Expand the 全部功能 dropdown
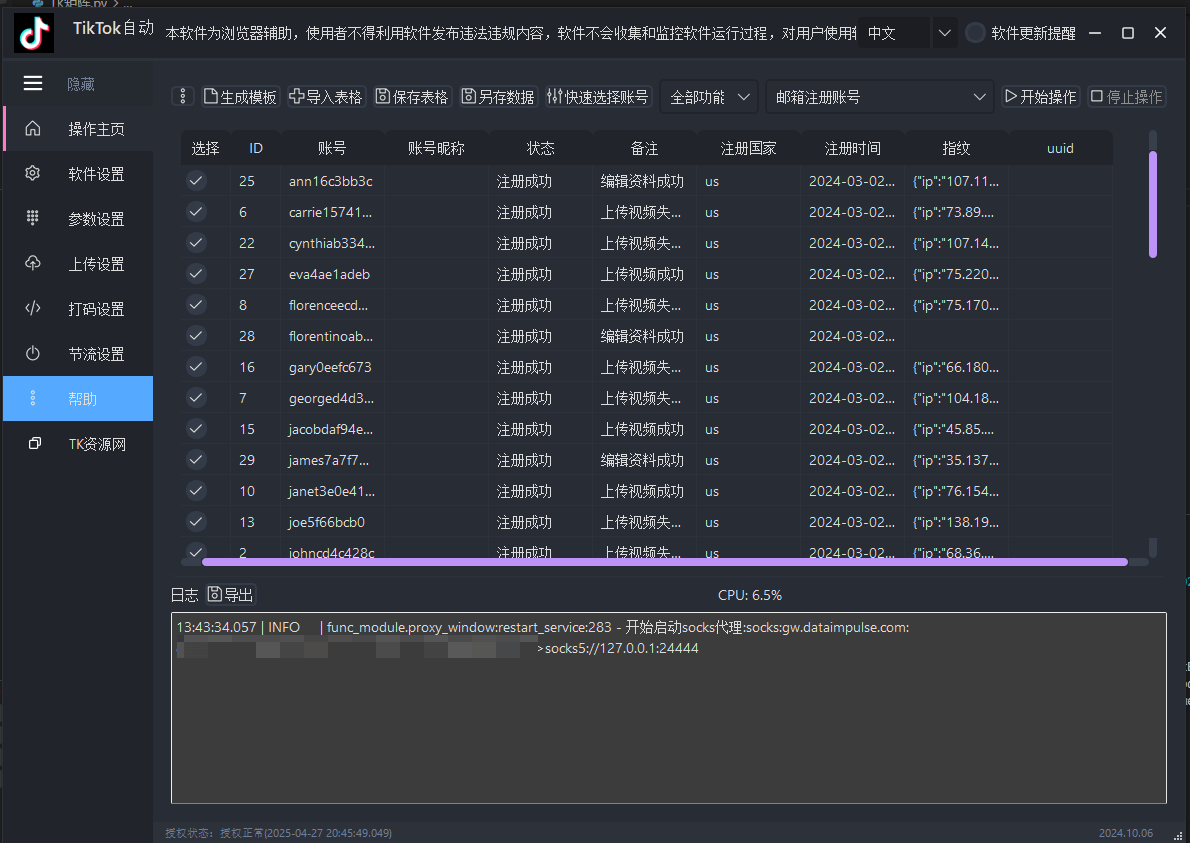The height and width of the screenshot is (843, 1190). click(709, 97)
